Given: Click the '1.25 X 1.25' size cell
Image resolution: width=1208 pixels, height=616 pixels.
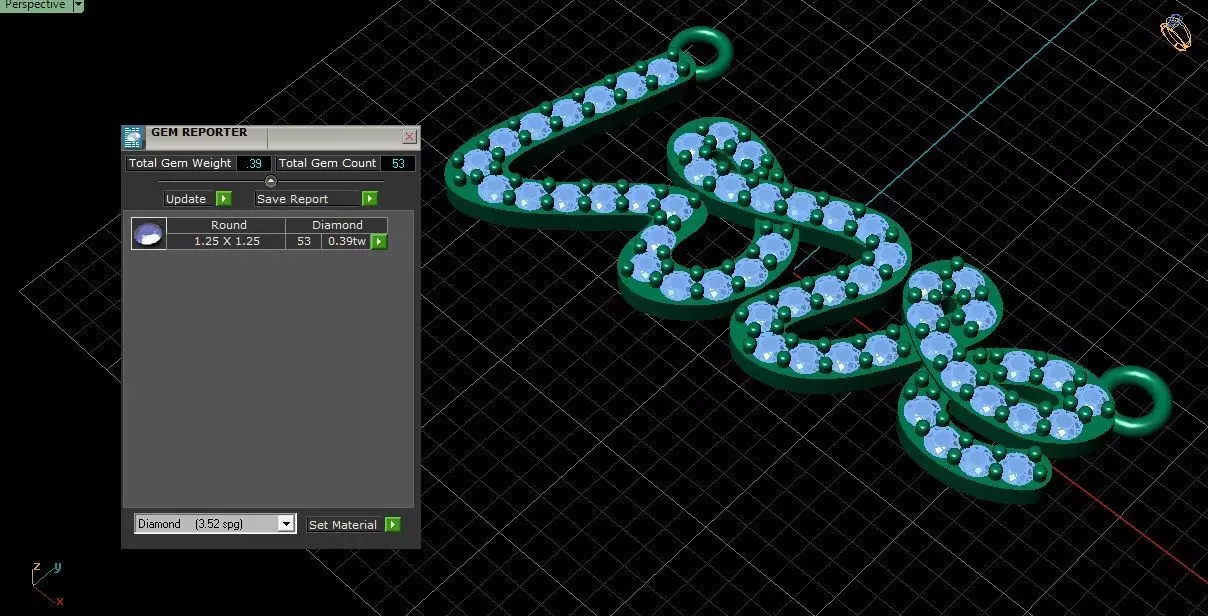Looking at the screenshot, I should [227, 241].
